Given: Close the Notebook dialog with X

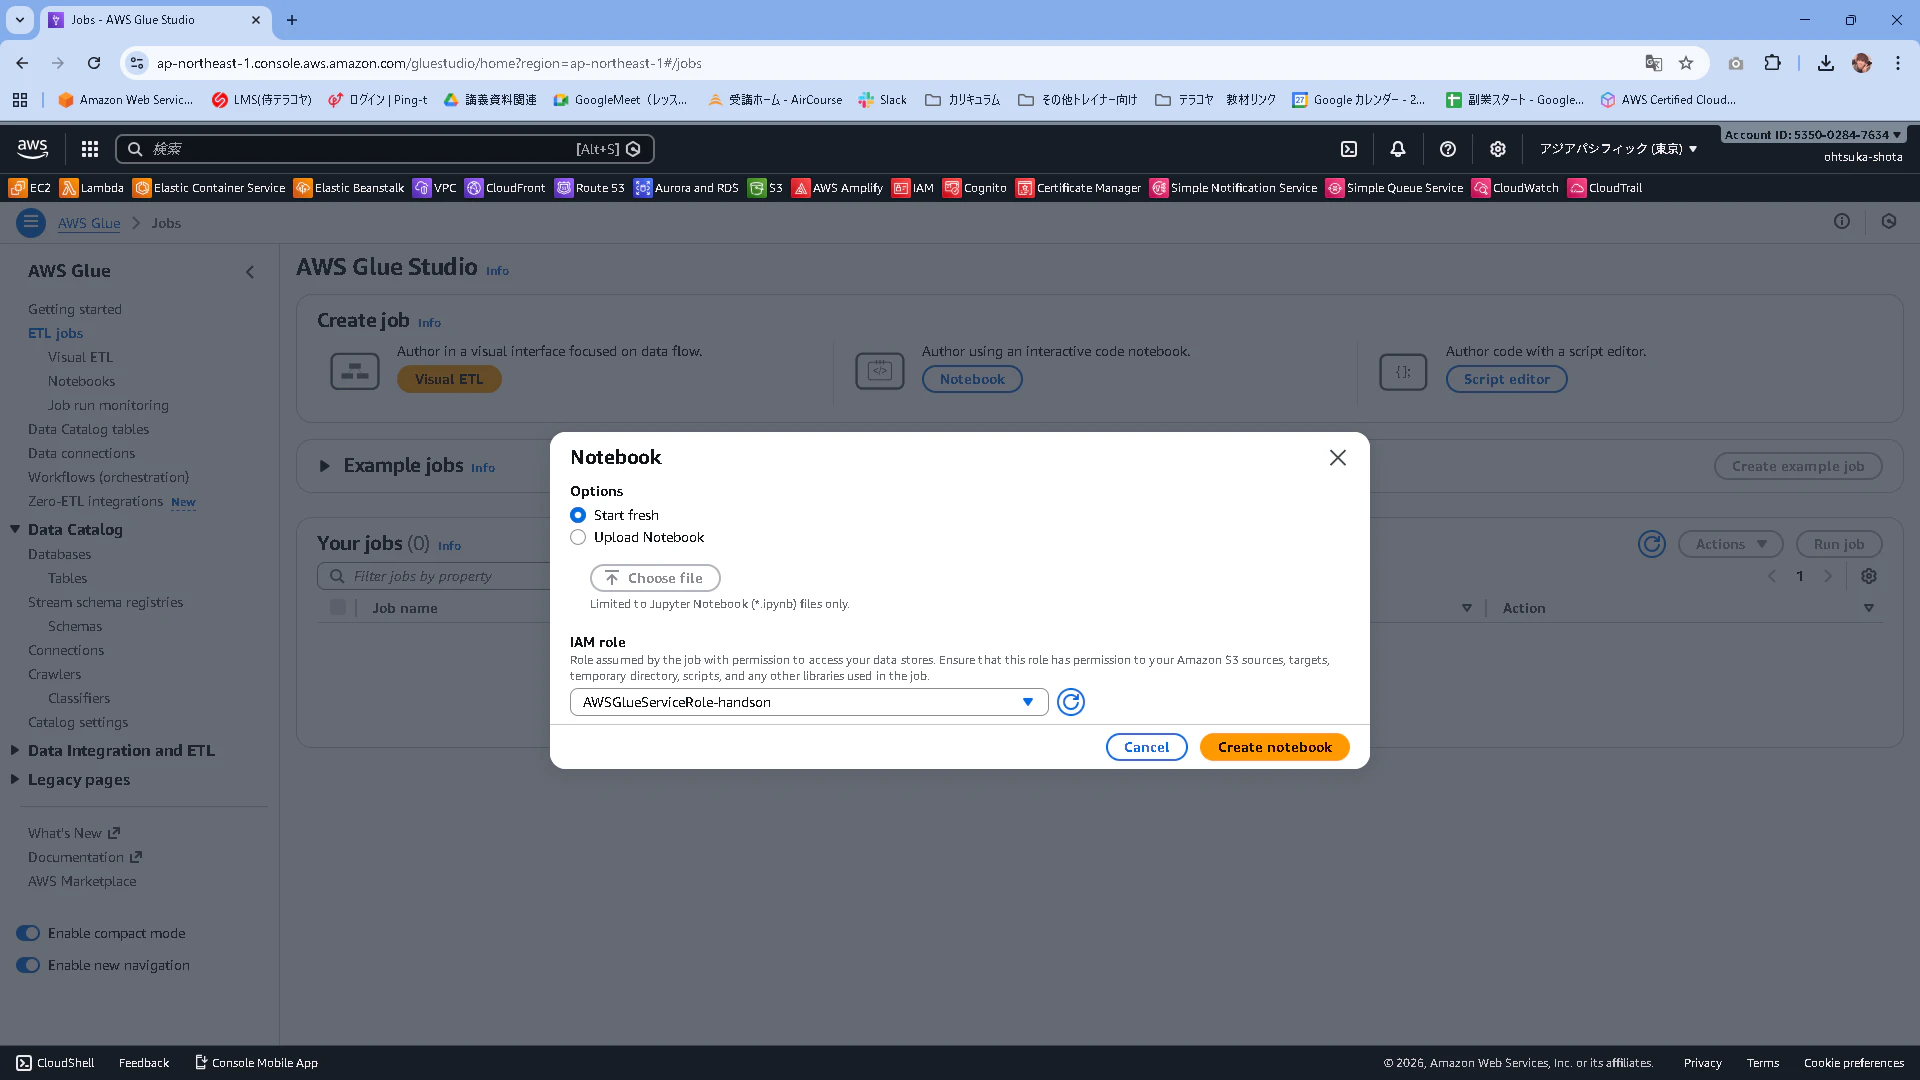Looking at the screenshot, I should click(1337, 457).
